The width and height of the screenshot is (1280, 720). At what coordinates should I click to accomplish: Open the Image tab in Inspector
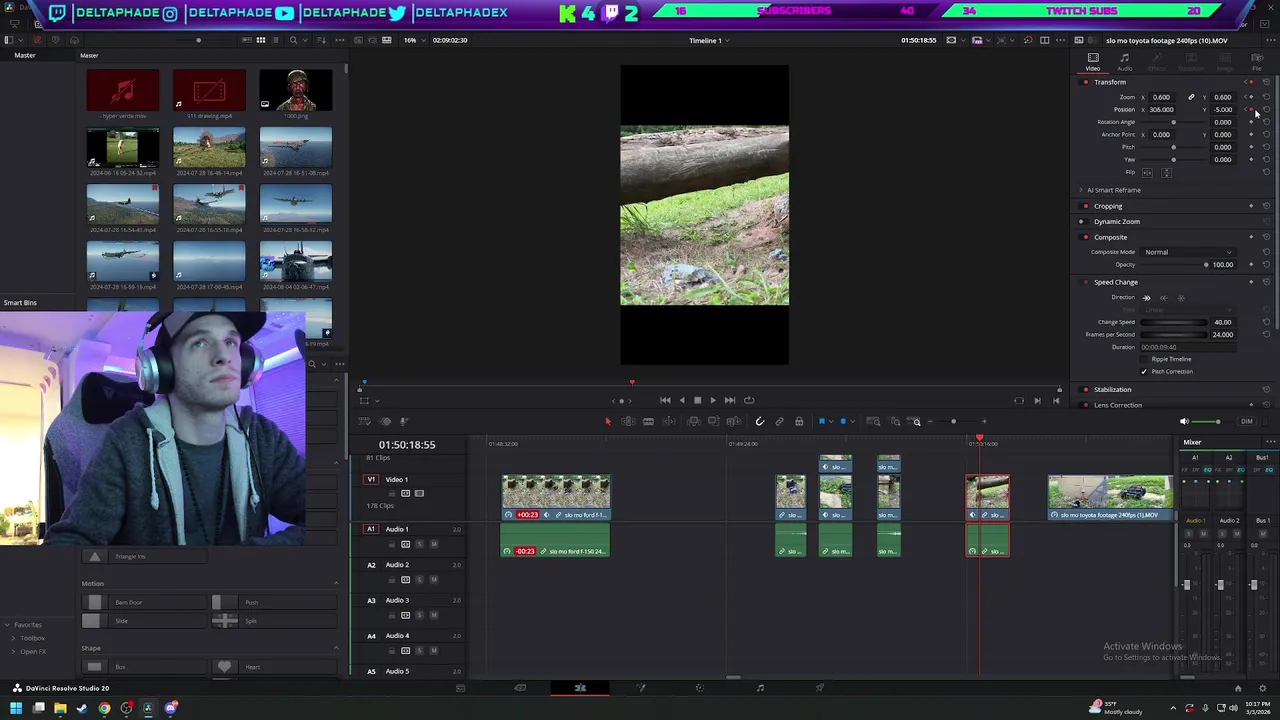tap(1225, 63)
